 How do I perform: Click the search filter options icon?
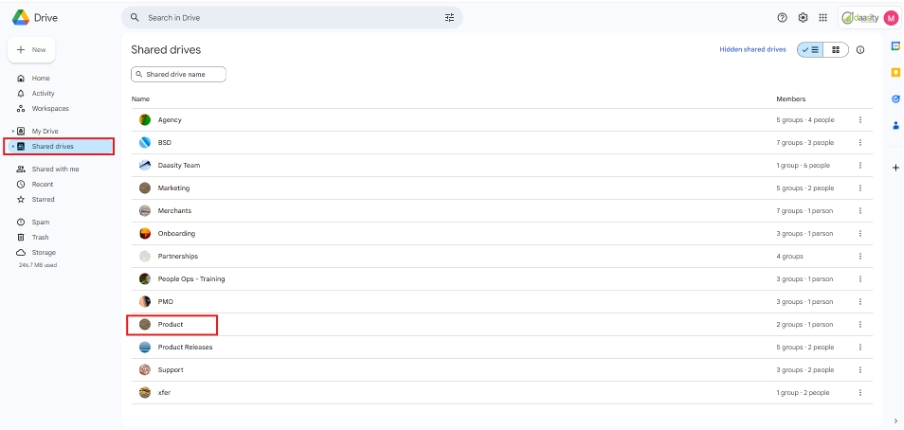(449, 18)
